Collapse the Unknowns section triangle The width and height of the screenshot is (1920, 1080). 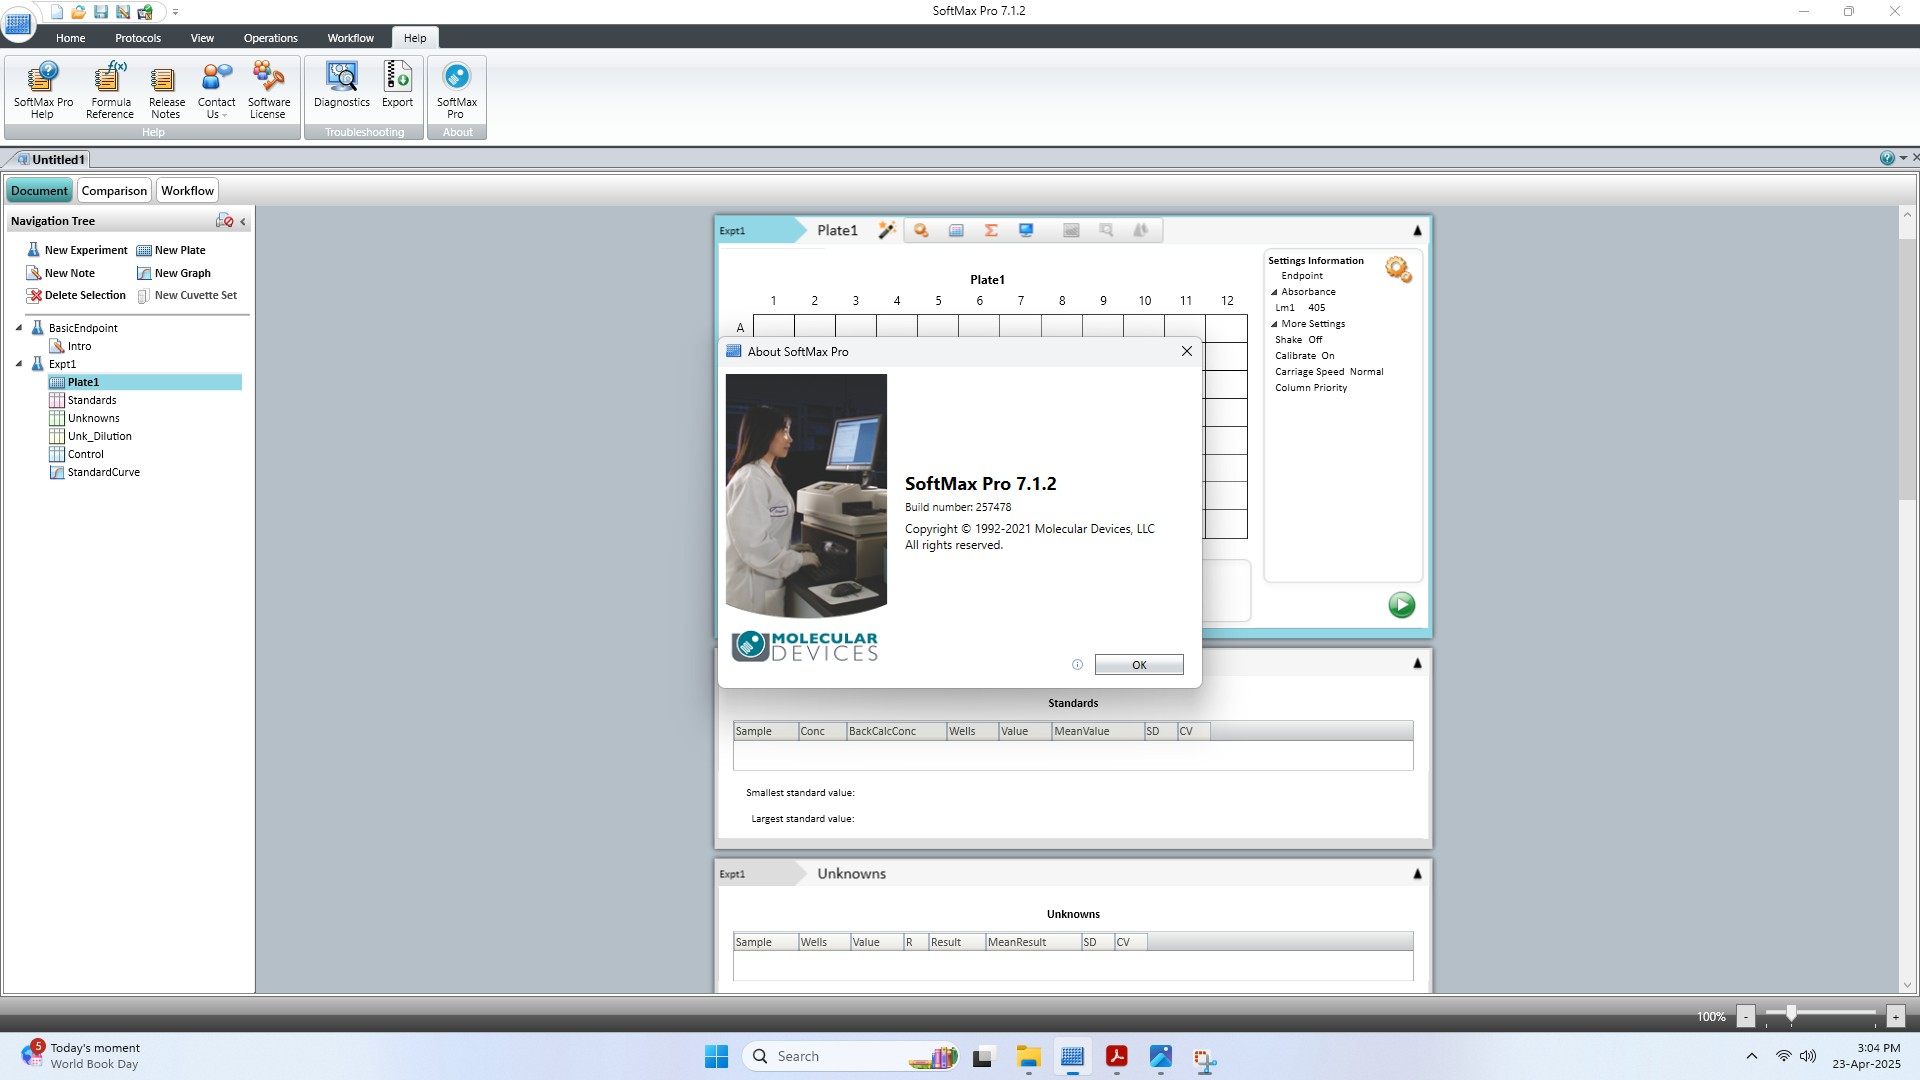1417,874
